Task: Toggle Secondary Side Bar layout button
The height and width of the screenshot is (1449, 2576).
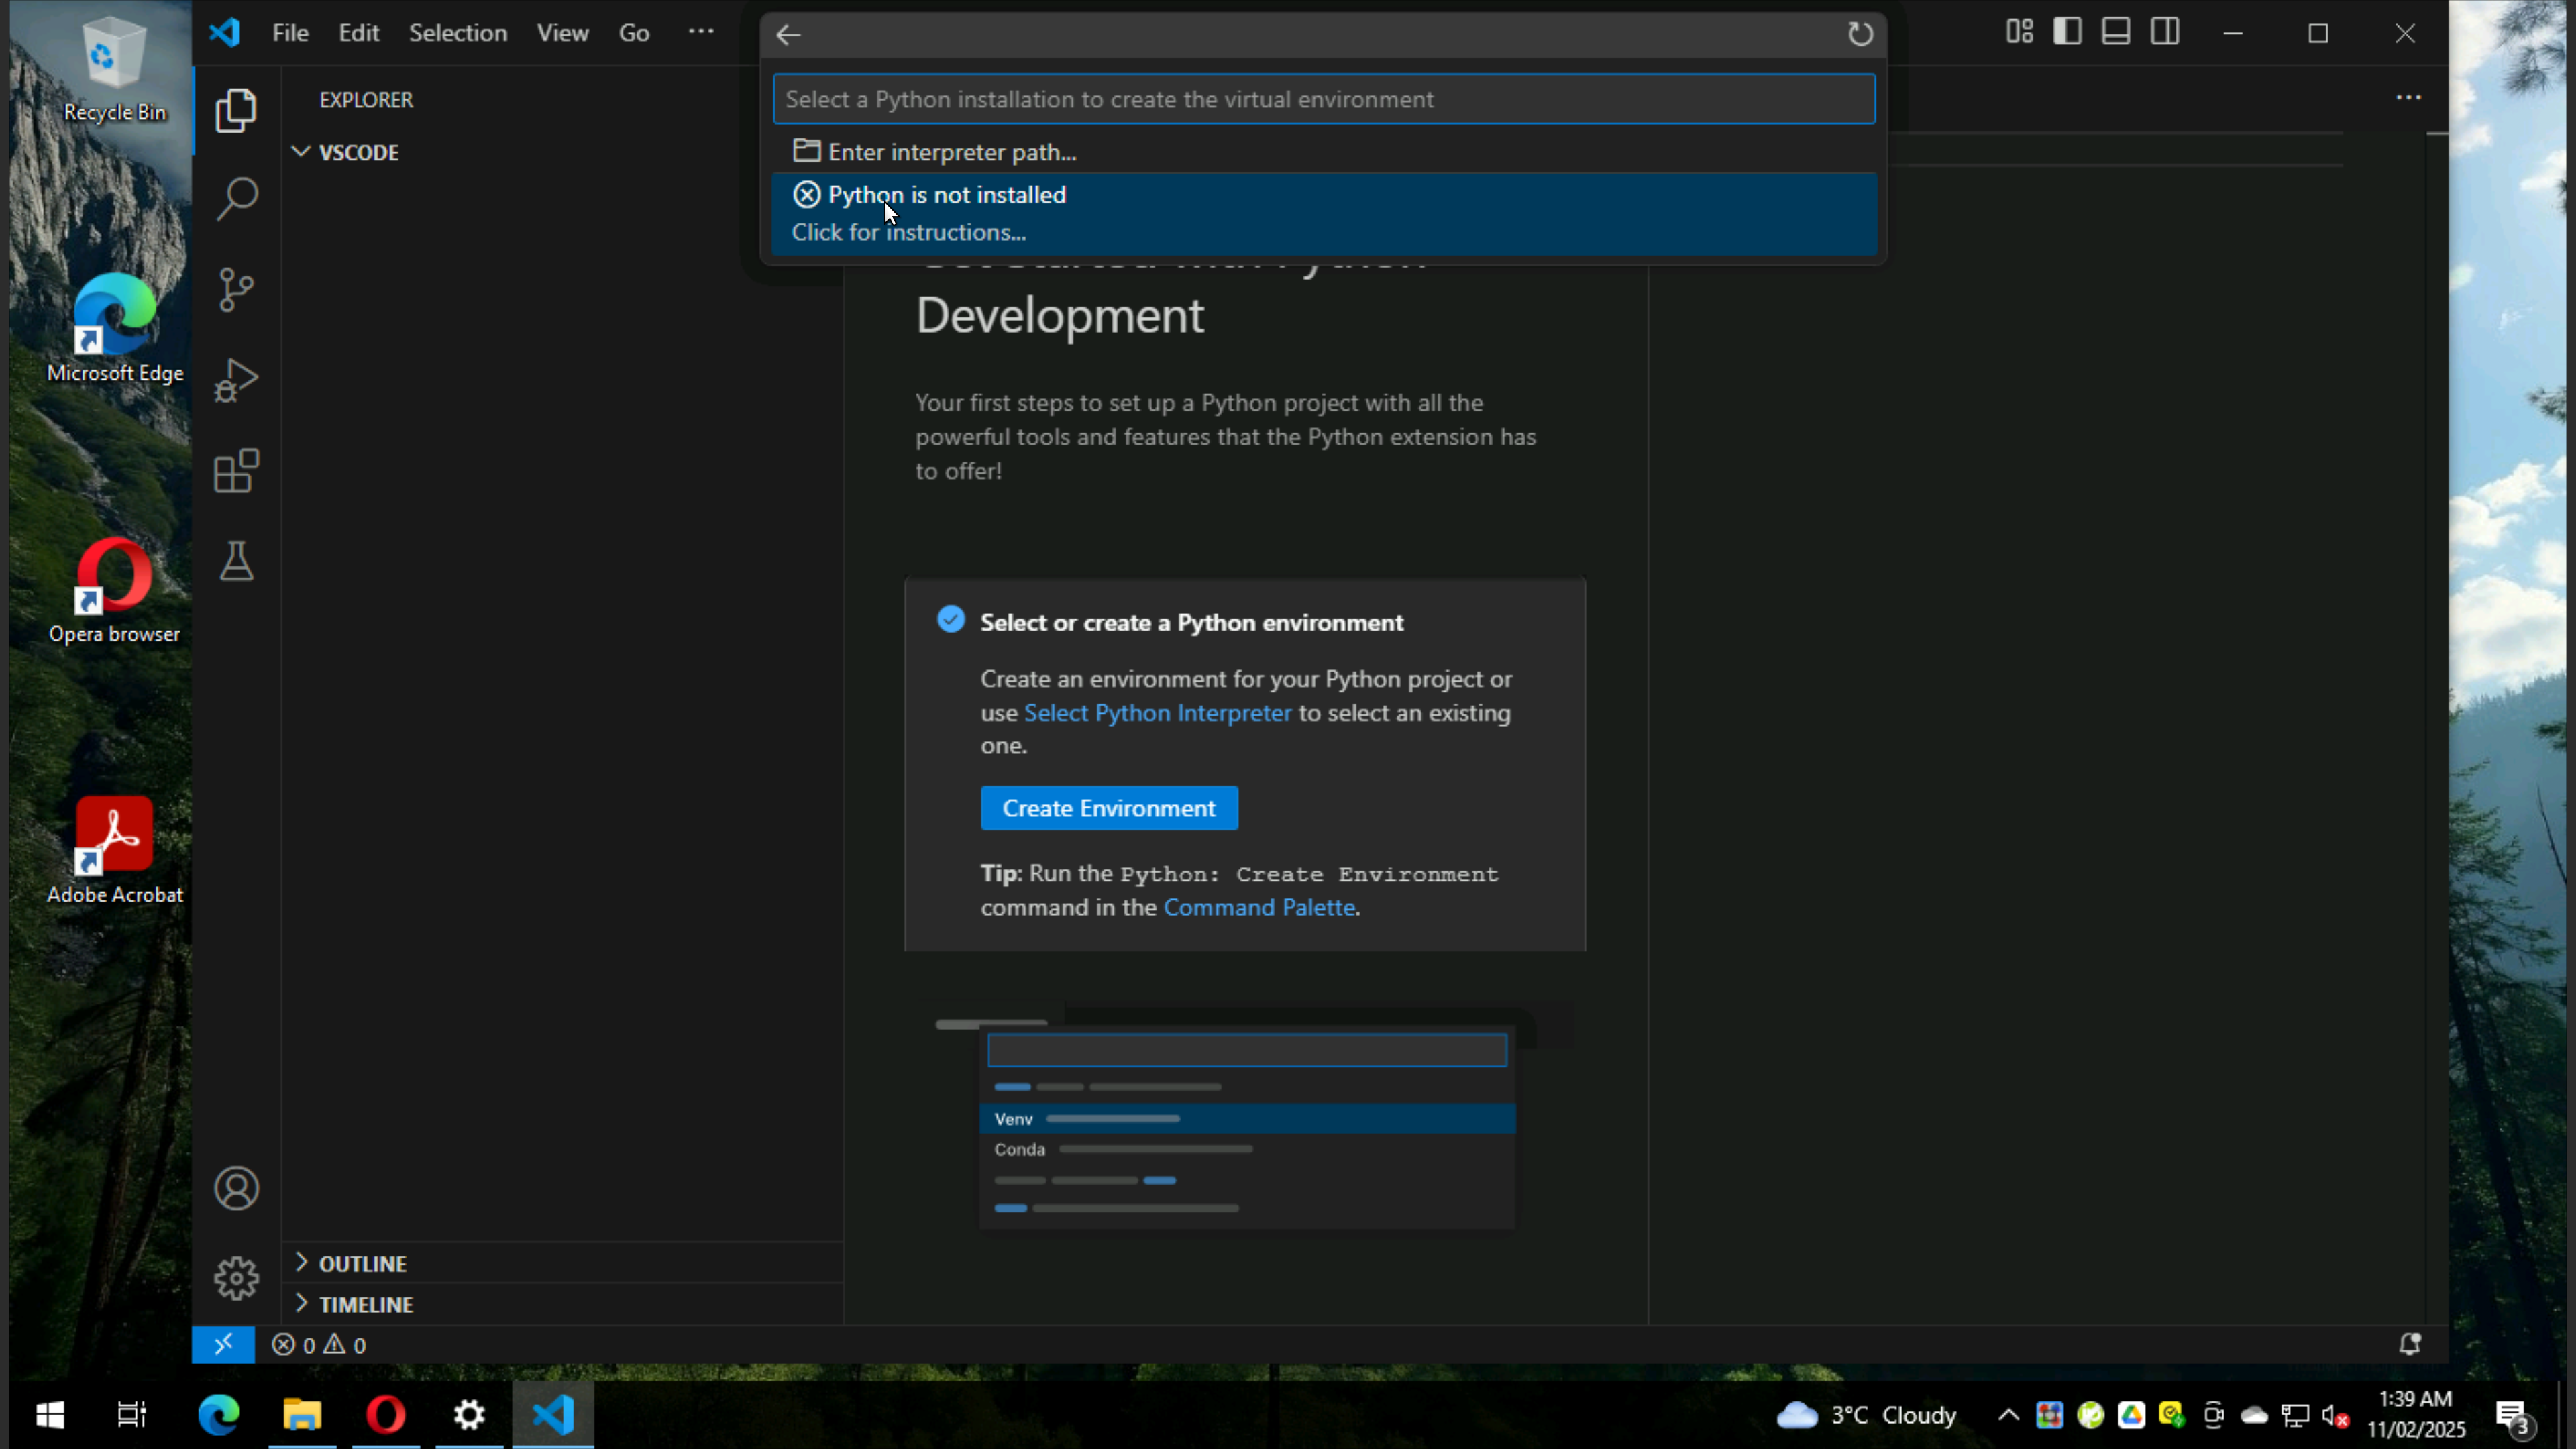Action: pyautogui.click(x=2165, y=32)
